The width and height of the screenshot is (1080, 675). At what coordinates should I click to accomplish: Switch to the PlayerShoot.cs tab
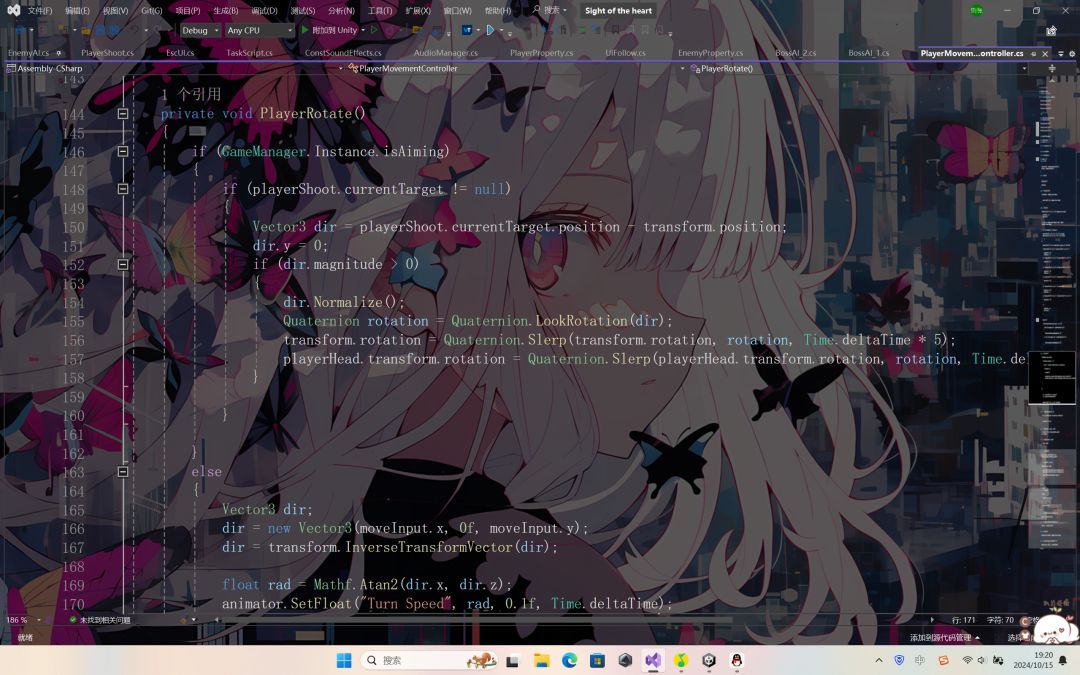pos(107,52)
